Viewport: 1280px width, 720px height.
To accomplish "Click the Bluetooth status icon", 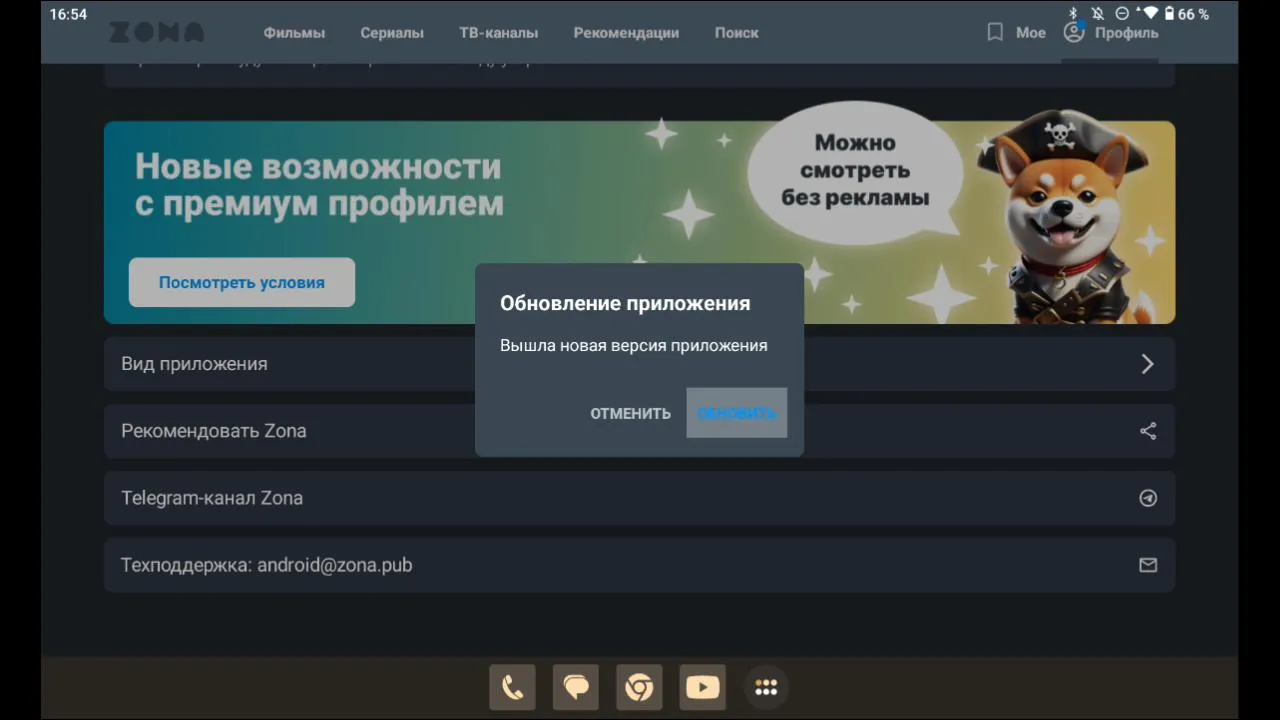I will pos(1074,14).
